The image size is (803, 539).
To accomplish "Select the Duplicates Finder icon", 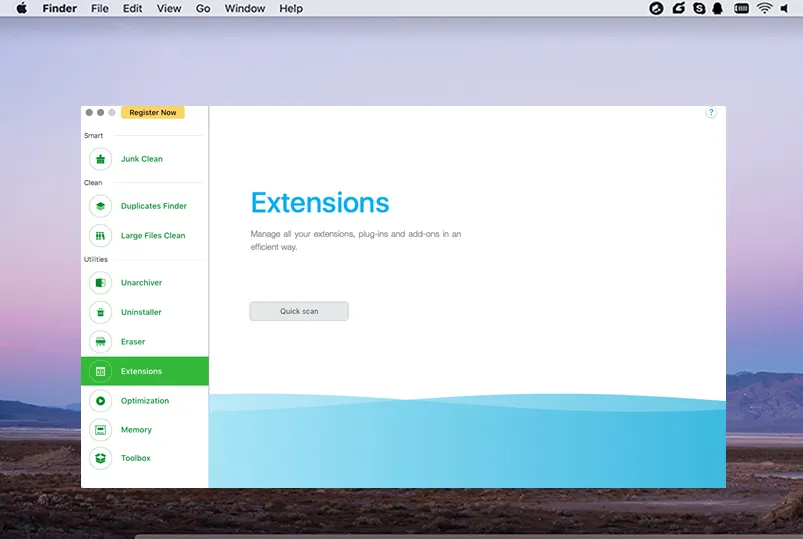I will pyautogui.click(x=100, y=206).
